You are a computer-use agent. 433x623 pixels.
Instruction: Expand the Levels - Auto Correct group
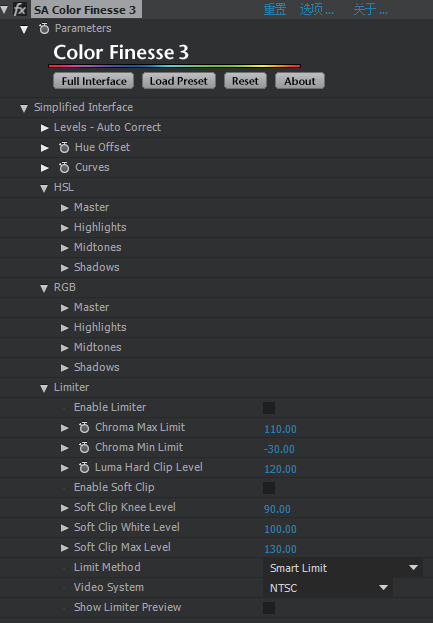click(x=44, y=128)
